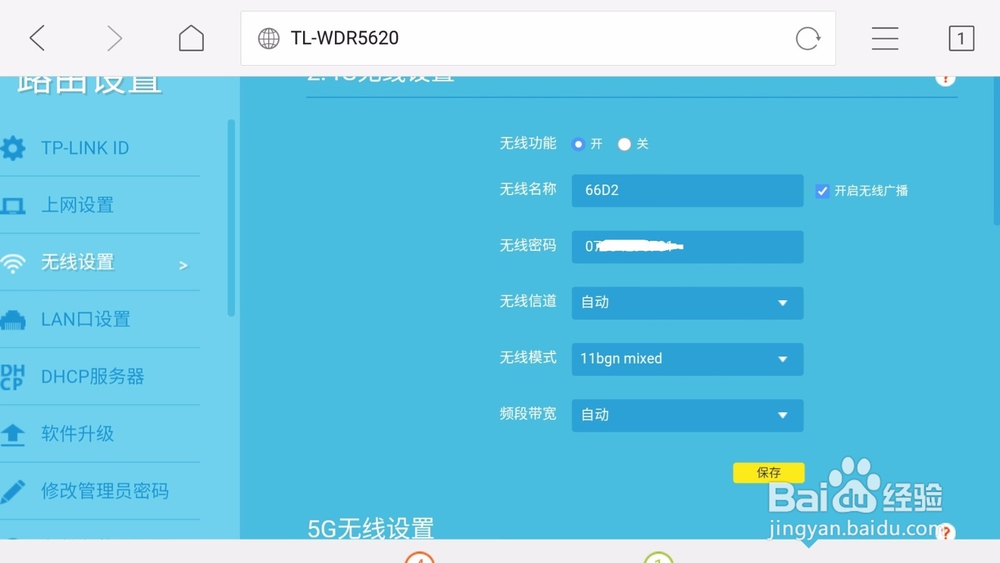
Task: Click the 频段带宽 label
Action: click(527, 414)
